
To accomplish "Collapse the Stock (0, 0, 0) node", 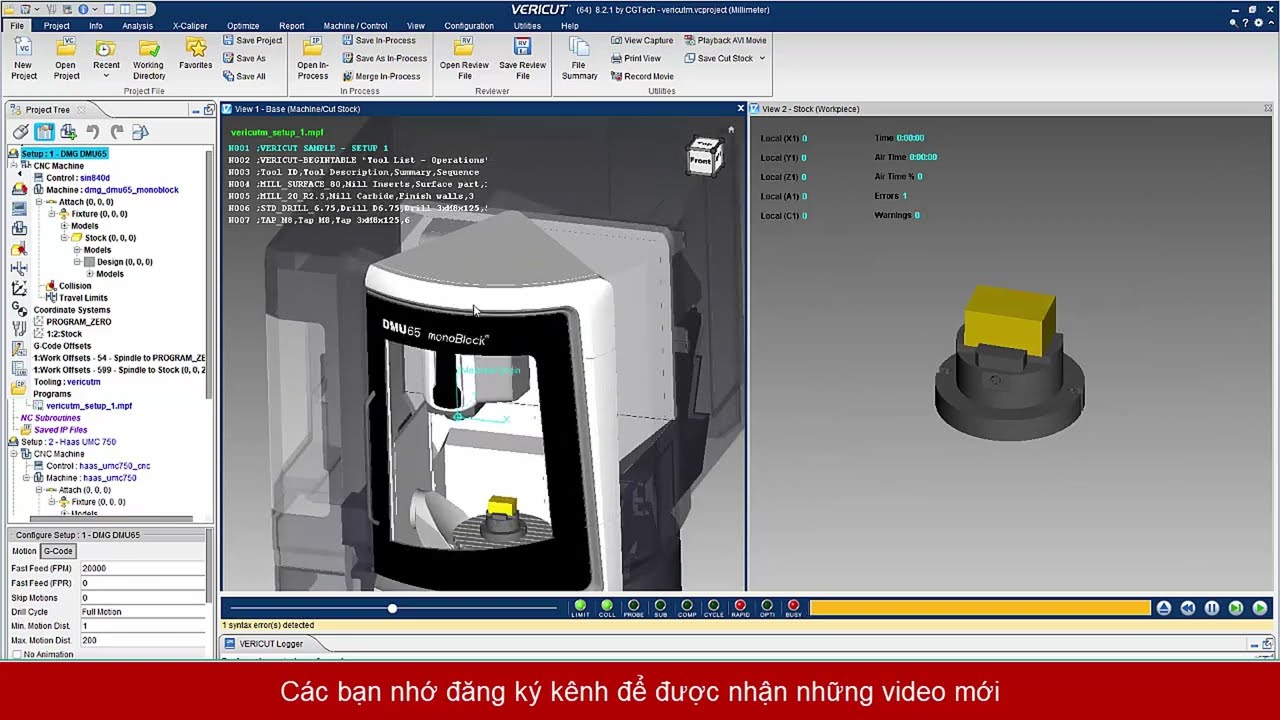I will click(x=64, y=238).
